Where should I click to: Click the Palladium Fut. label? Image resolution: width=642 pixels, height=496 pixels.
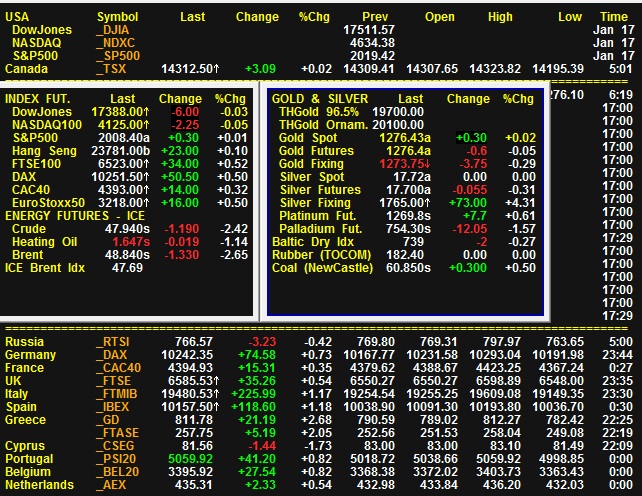[321, 229]
